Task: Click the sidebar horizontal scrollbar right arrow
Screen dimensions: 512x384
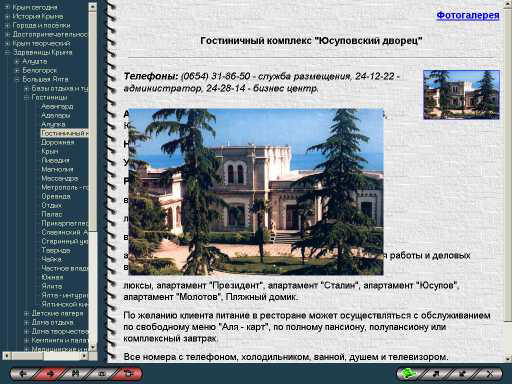Action: (x=85, y=356)
